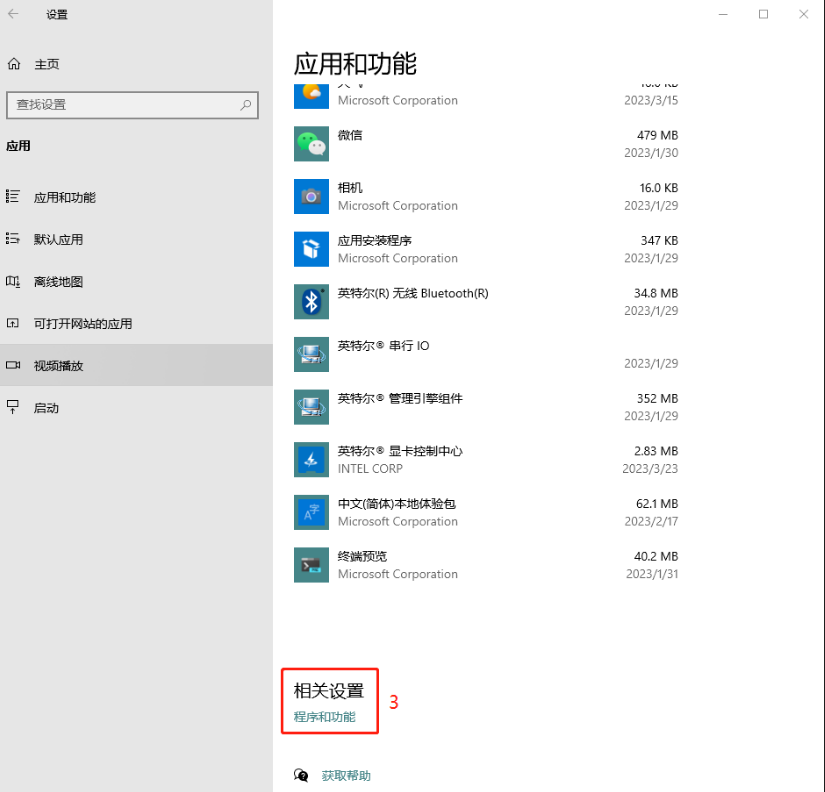Image resolution: width=825 pixels, height=792 pixels.
Task: Click the 英特尔 显卡控制中心 app icon
Action: pyautogui.click(x=311, y=459)
